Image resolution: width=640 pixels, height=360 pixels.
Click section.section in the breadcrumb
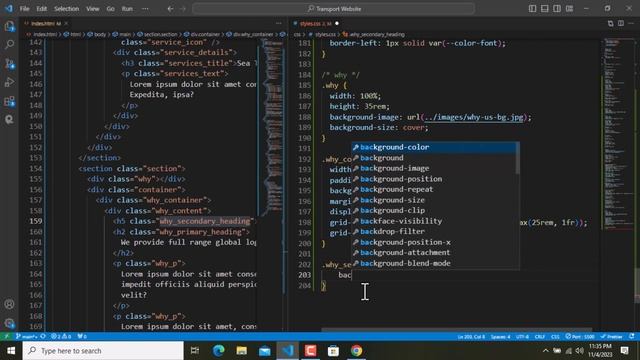tap(160, 34)
